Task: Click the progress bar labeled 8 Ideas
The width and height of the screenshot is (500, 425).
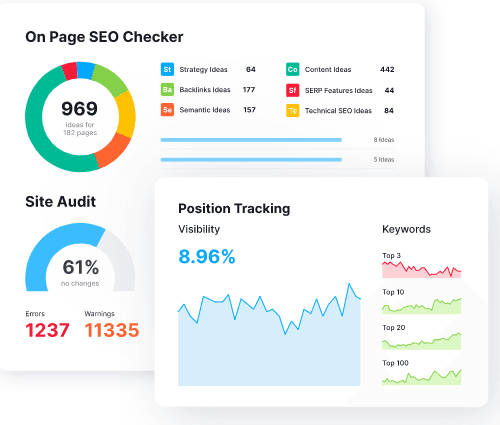Action: pyautogui.click(x=251, y=140)
